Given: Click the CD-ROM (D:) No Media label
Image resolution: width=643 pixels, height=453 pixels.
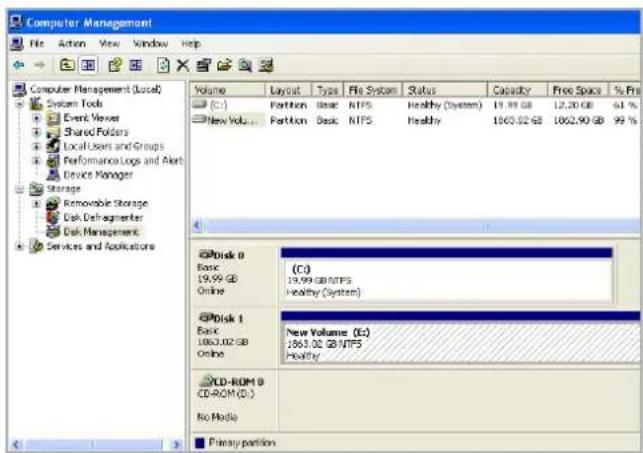Looking at the screenshot, I should click(x=234, y=400).
